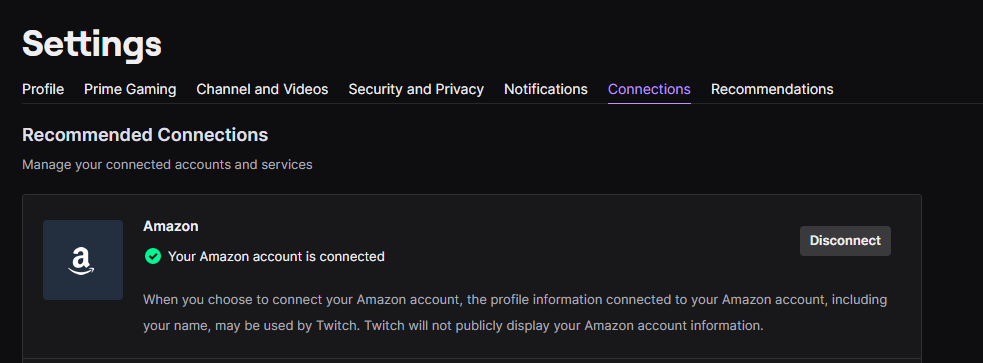Disconnect the Amazon account
Image resolution: width=983 pixels, height=363 pixels.
tap(845, 241)
